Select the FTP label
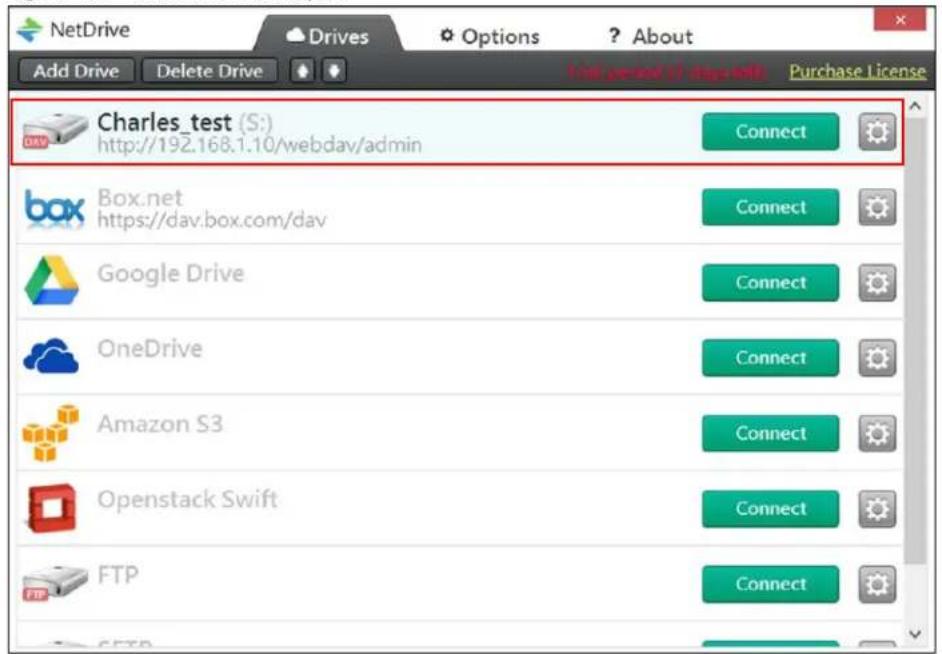The height and width of the screenshot is (654, 942). (118, 575)
